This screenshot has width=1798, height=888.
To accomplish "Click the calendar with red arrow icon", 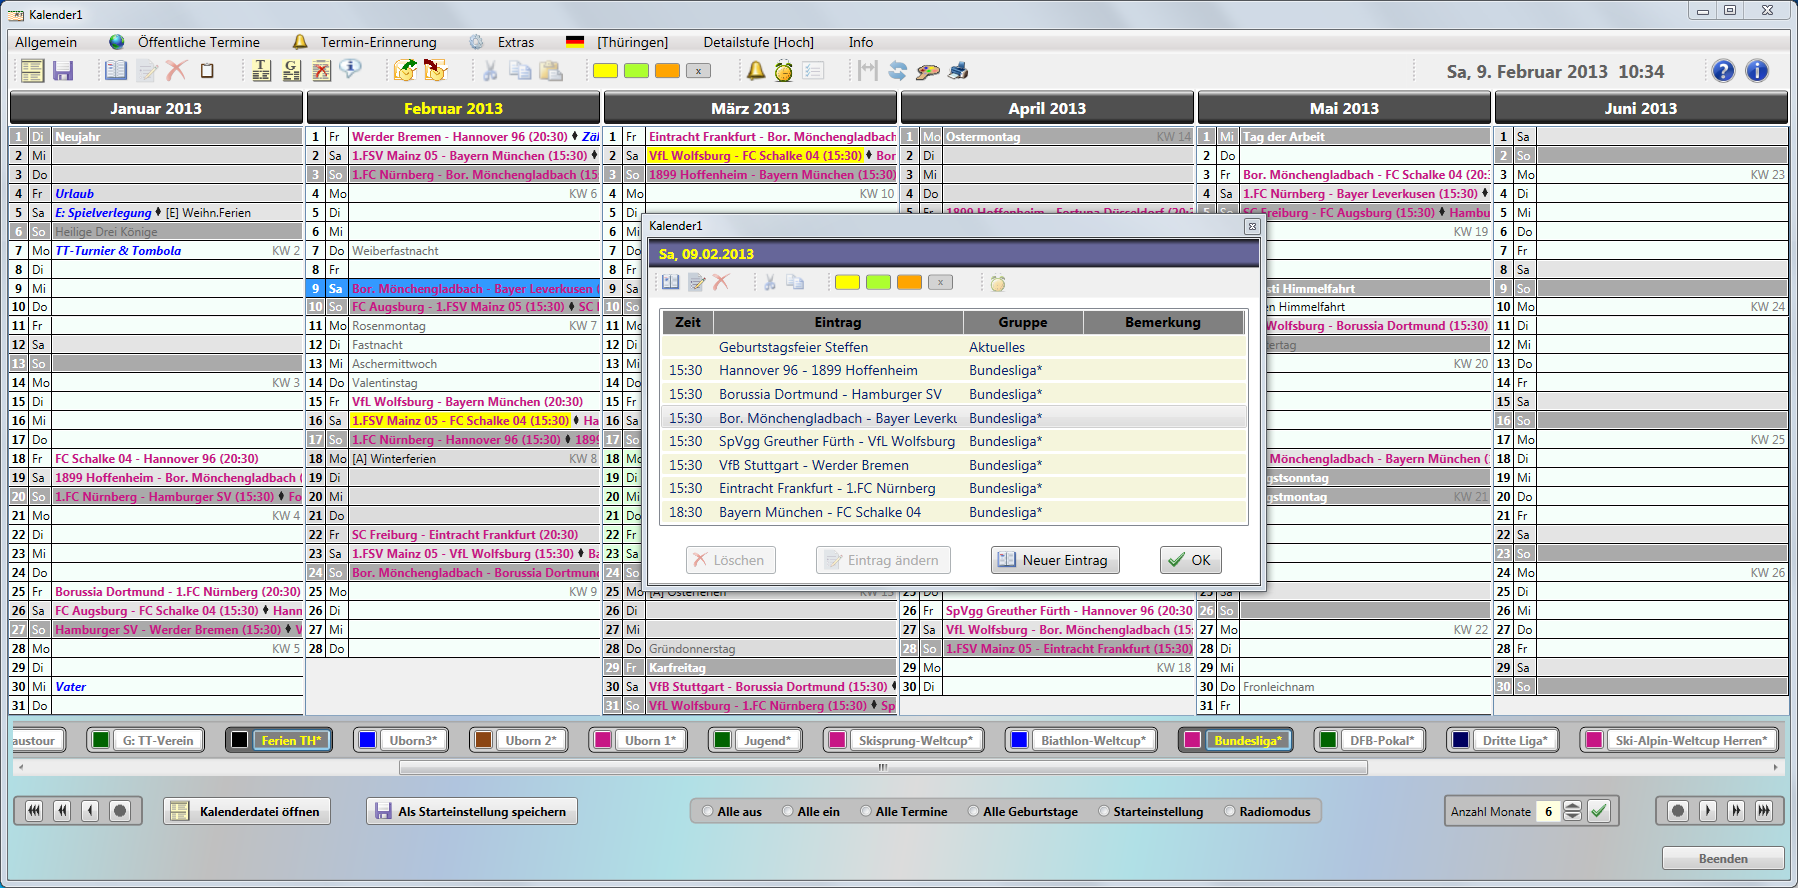I will pyautogui.click(x=435, y=71).
